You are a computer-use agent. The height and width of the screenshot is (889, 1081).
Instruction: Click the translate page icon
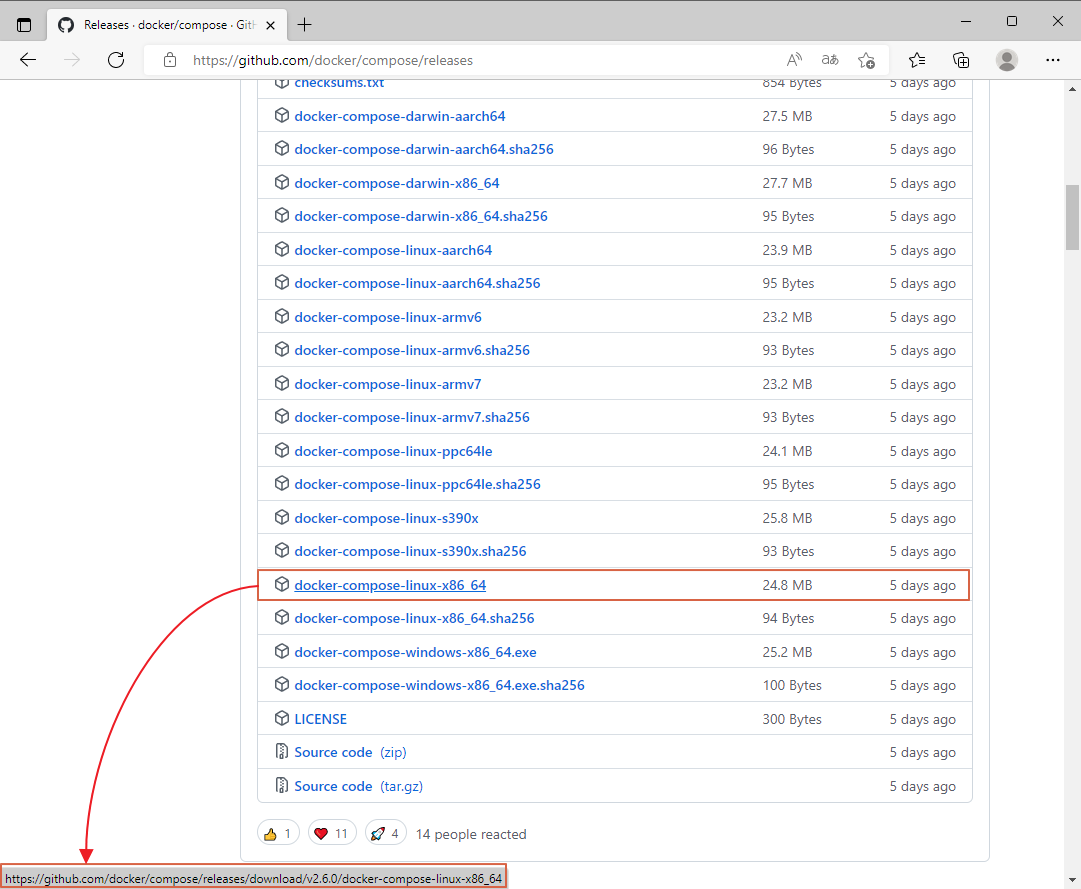point(830,60)
